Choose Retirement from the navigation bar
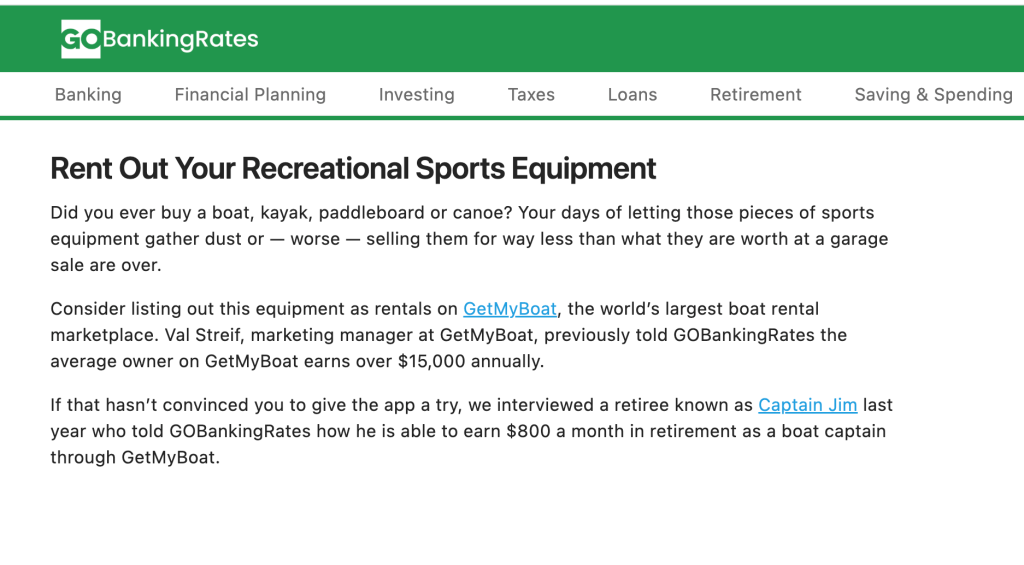The width and height of the screenshot is (1024, 565). [755, 95]
